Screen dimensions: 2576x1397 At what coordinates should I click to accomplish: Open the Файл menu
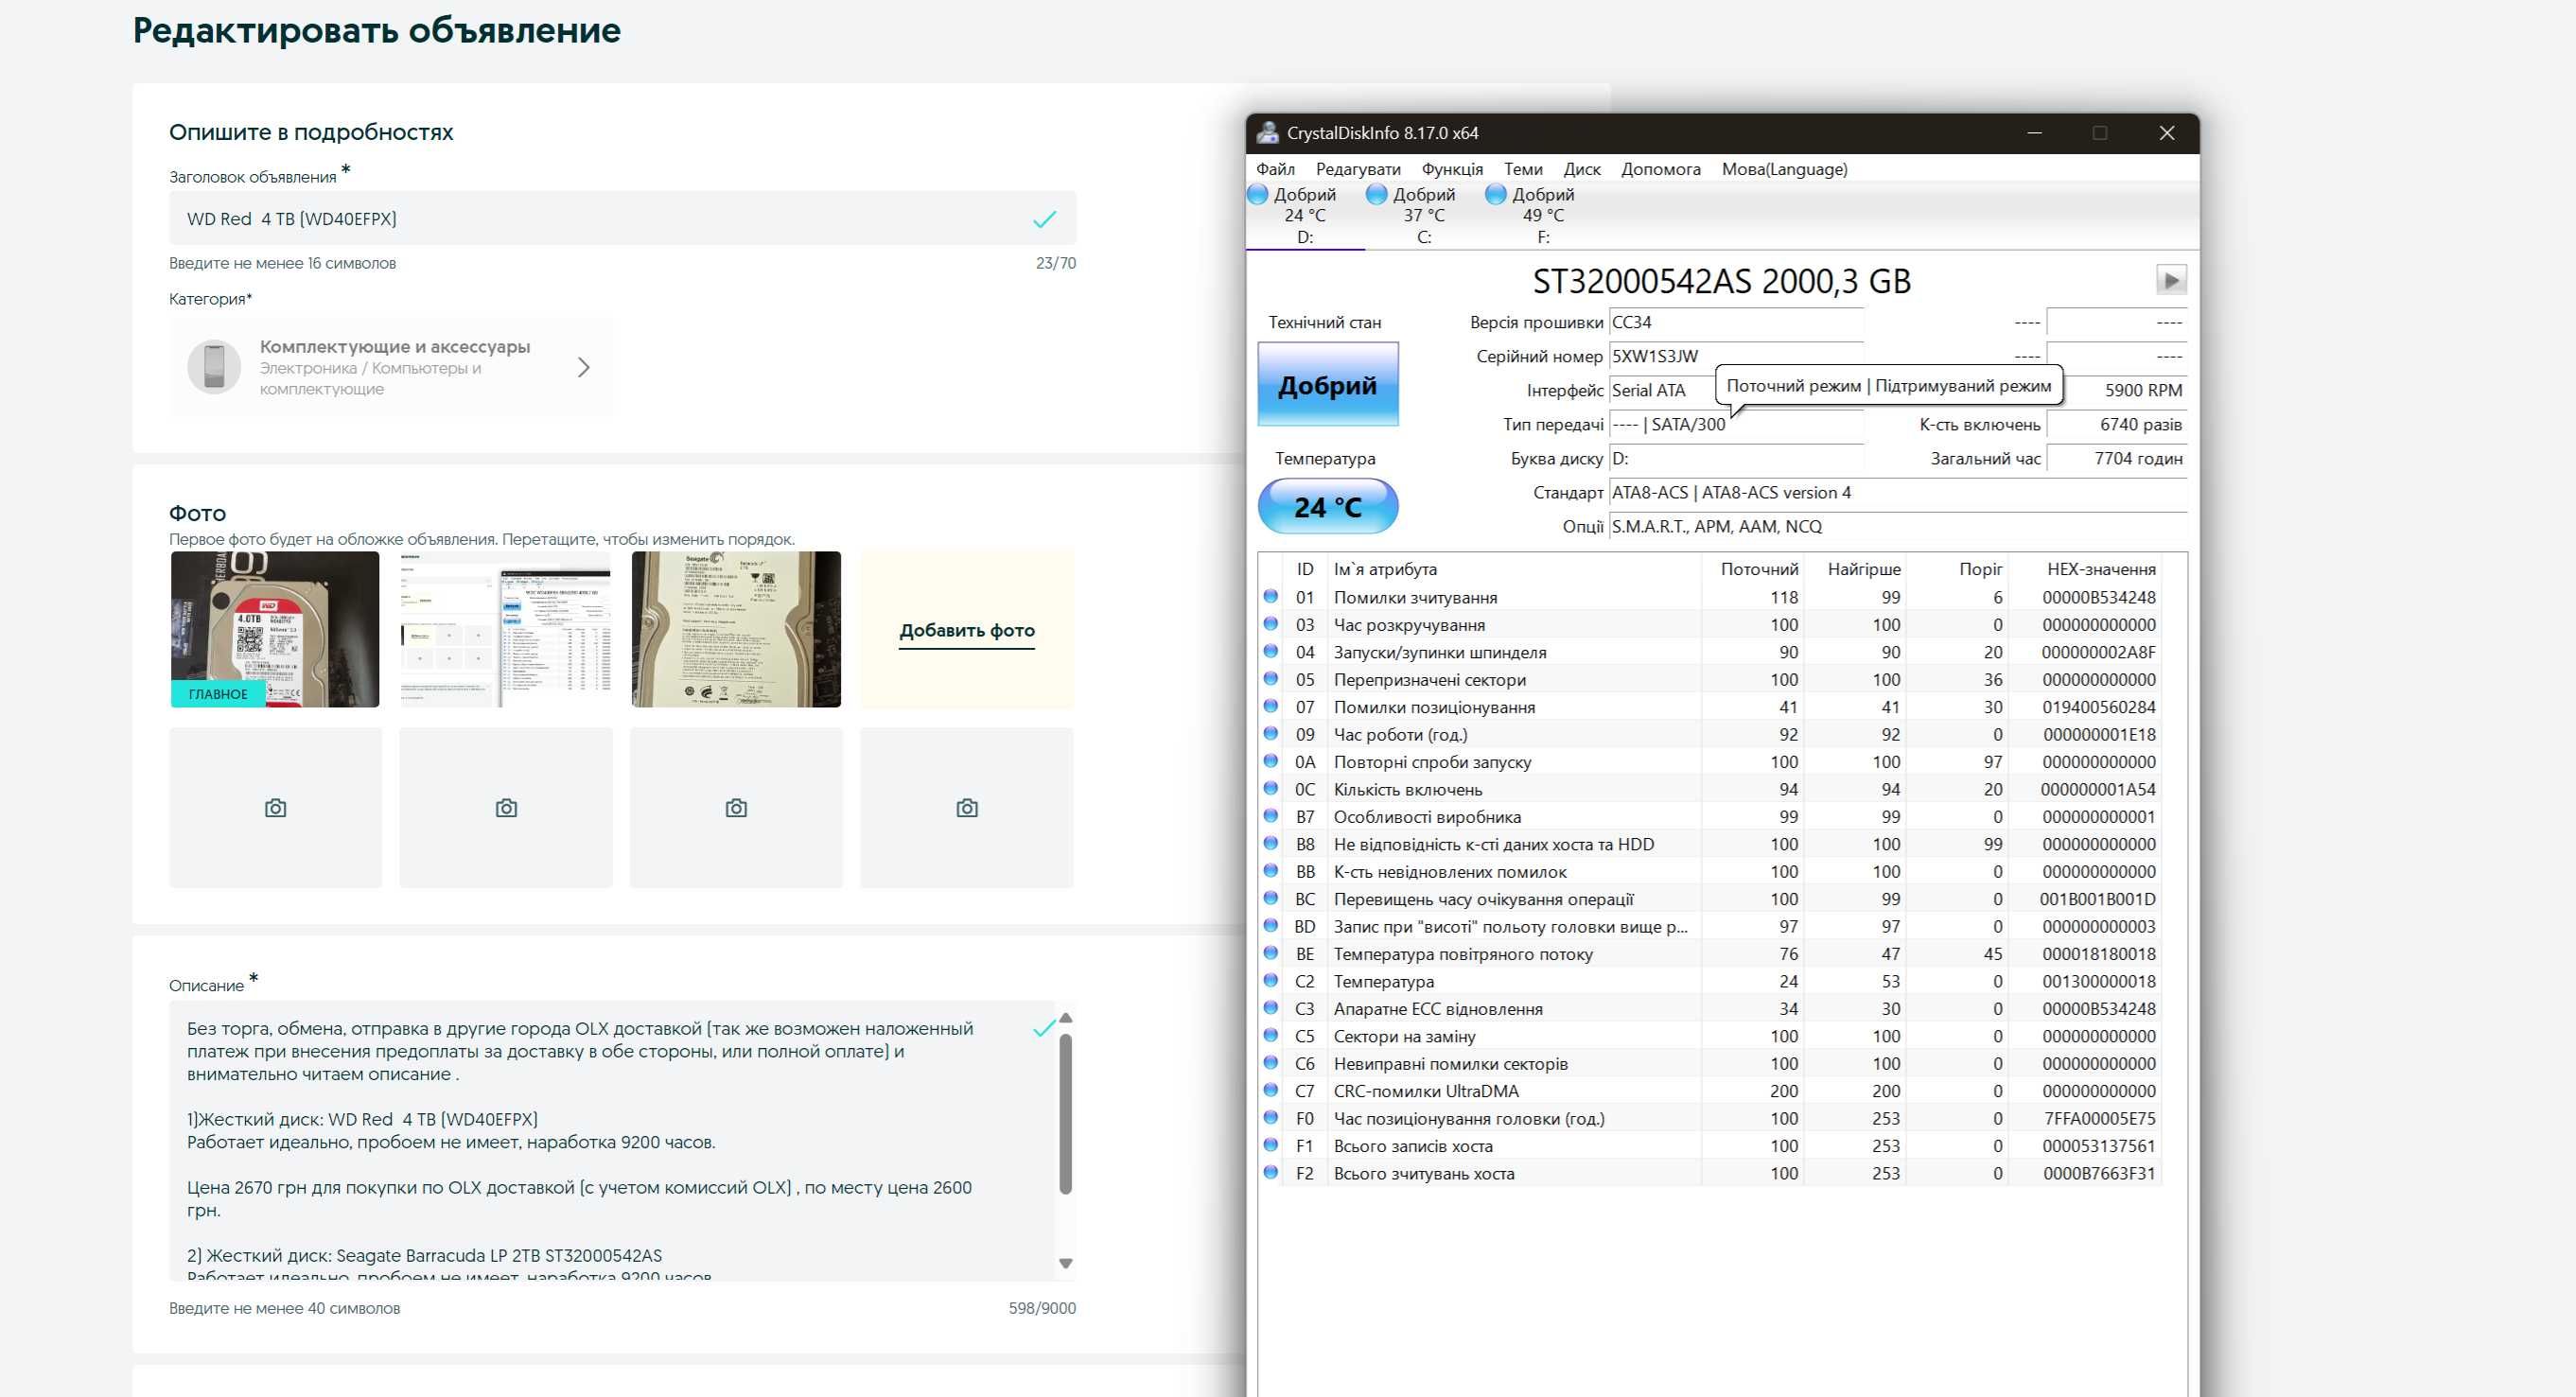point(1275,169)
